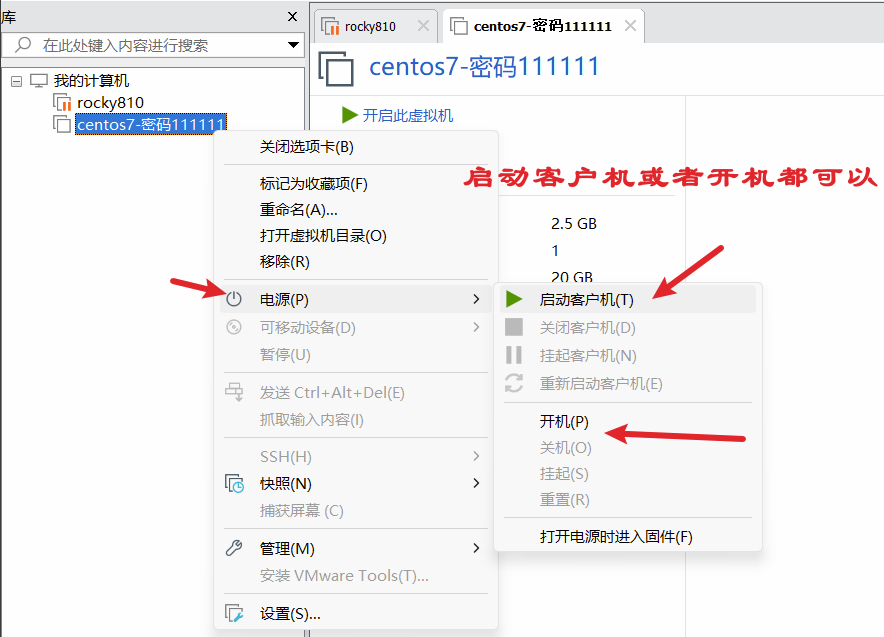Click the wrench icon beside 管理(M)
The height and width of the screenshot is (637, 884).
(x=234, y=548)
